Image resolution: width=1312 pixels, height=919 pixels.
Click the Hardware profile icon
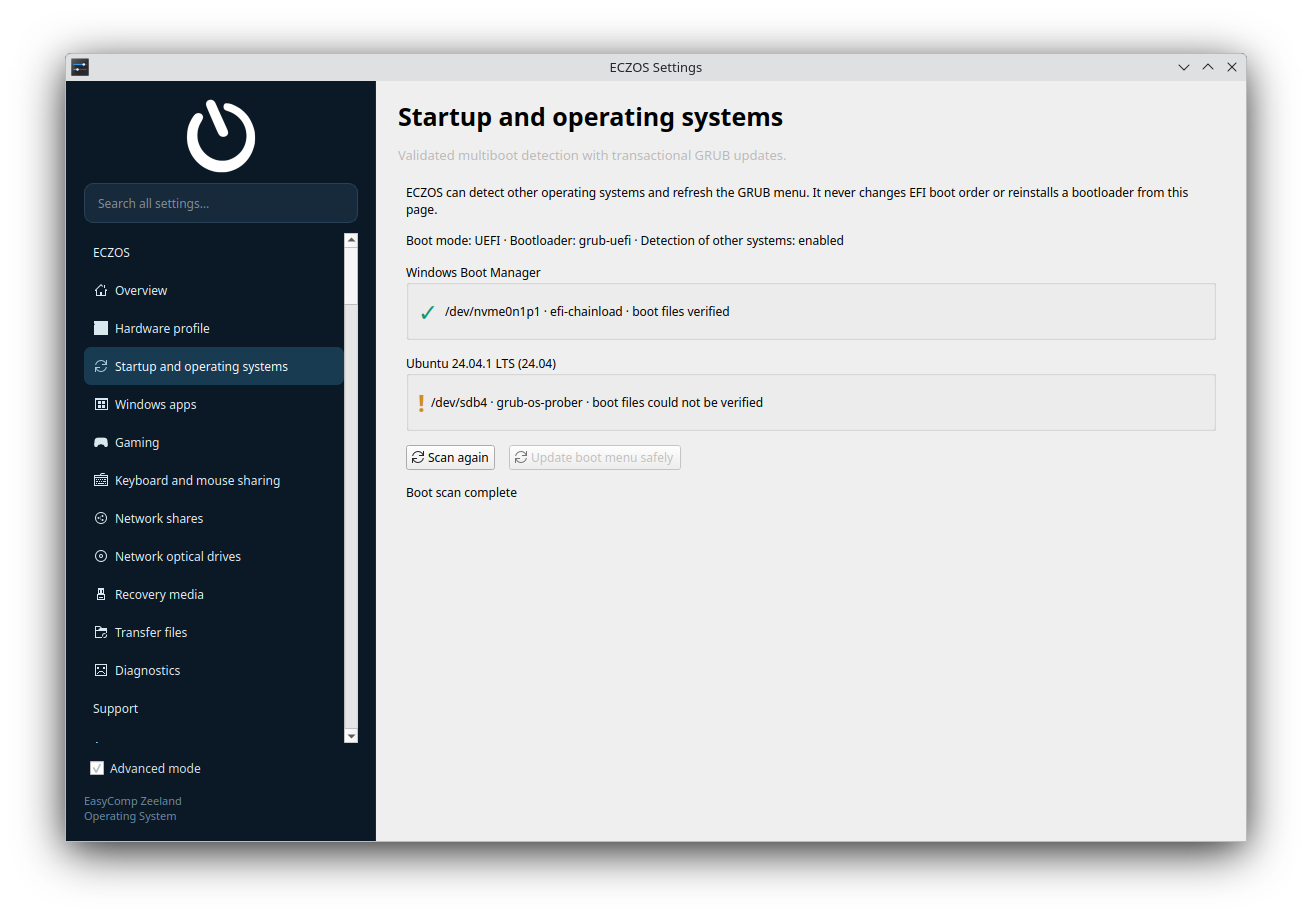point(101,329)
